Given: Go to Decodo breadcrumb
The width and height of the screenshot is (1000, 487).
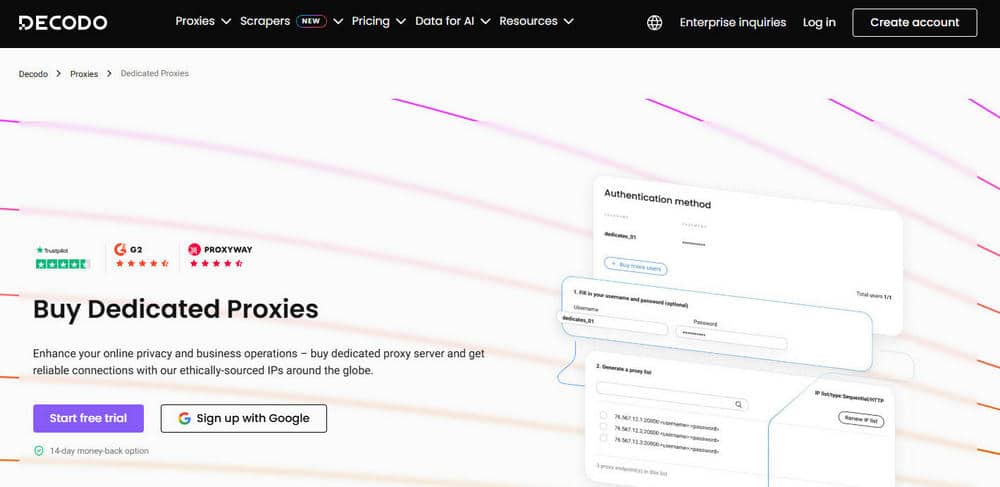Looking at the screenshot, I should coord(33,74).
